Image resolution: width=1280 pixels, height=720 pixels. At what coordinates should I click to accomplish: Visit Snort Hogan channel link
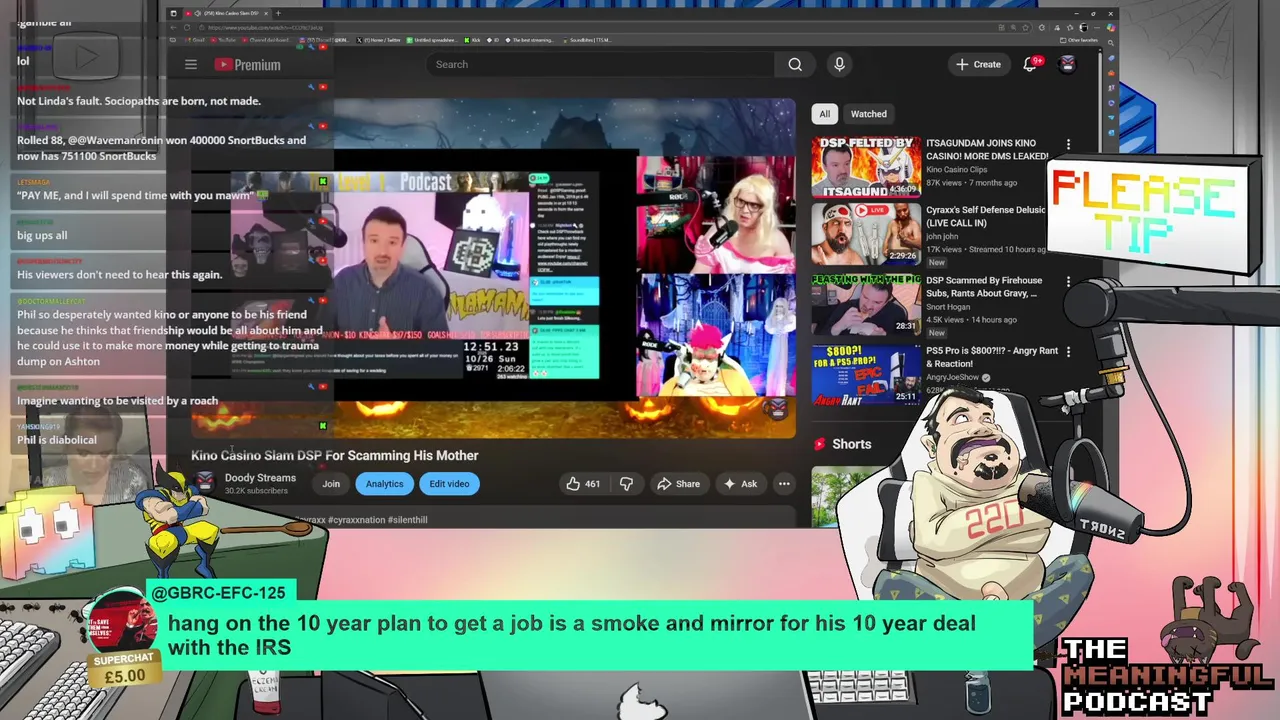948,307
